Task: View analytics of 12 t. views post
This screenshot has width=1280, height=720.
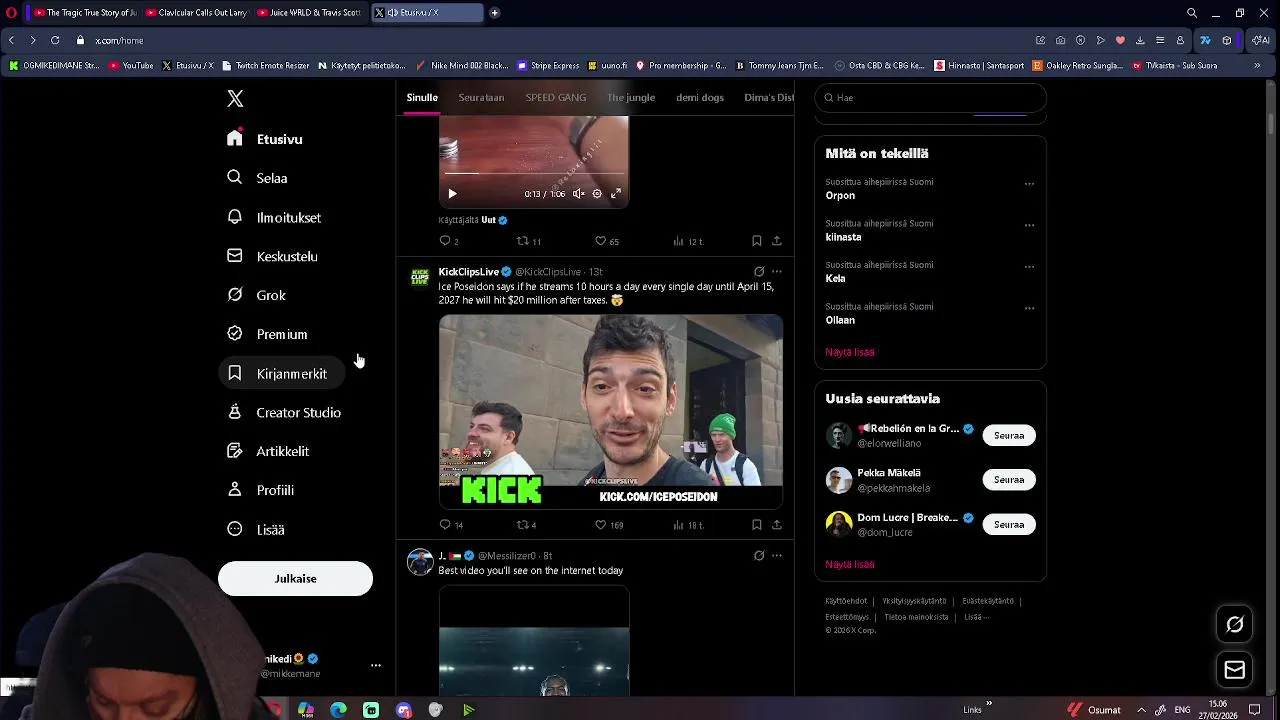Action: pyautogui.click(x=688, y=241)
